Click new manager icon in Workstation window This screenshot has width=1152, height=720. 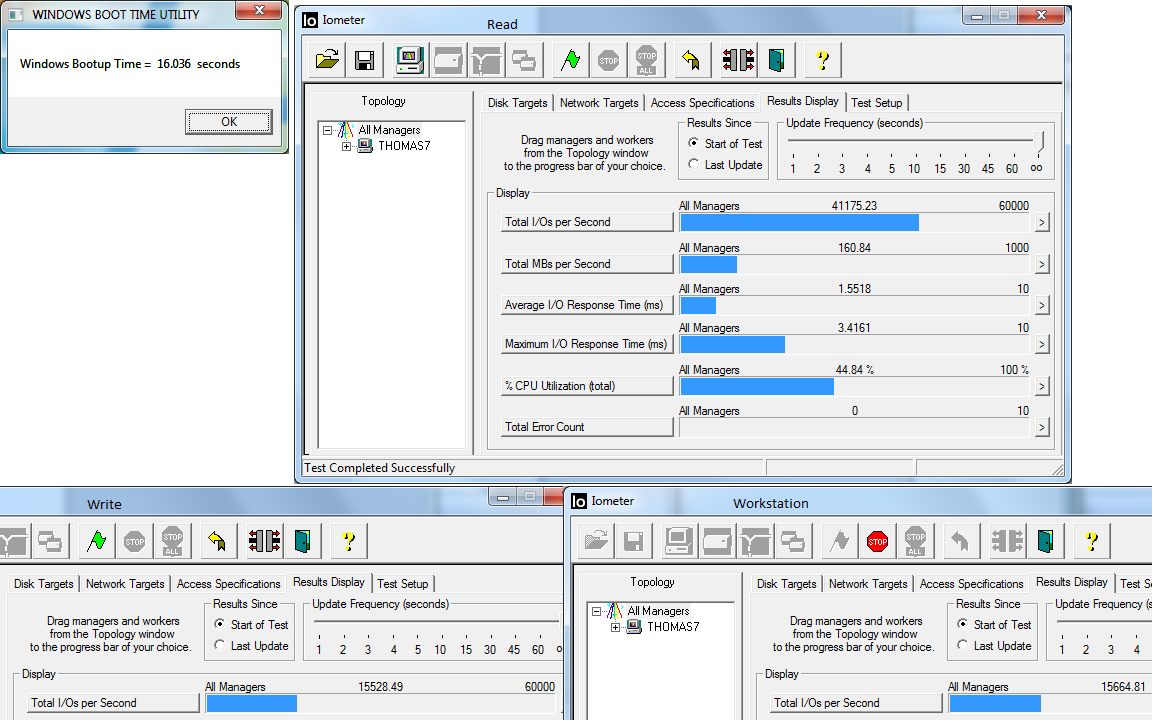click(x=679, y=541)
